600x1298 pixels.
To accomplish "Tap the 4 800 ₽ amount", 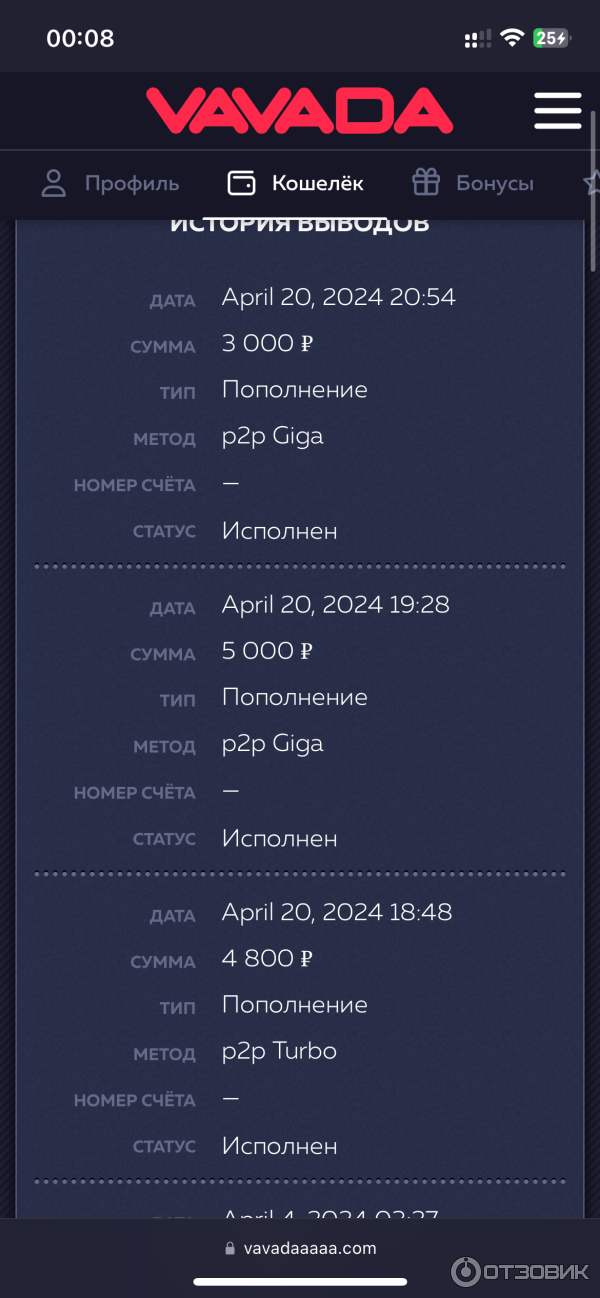I will [x=267, y=959].
